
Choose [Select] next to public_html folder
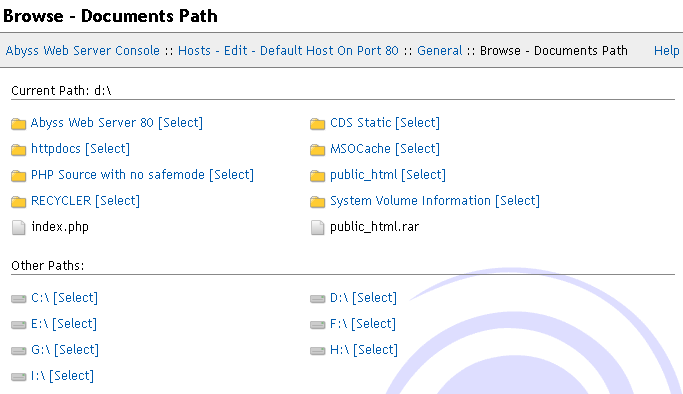[423, 175]
